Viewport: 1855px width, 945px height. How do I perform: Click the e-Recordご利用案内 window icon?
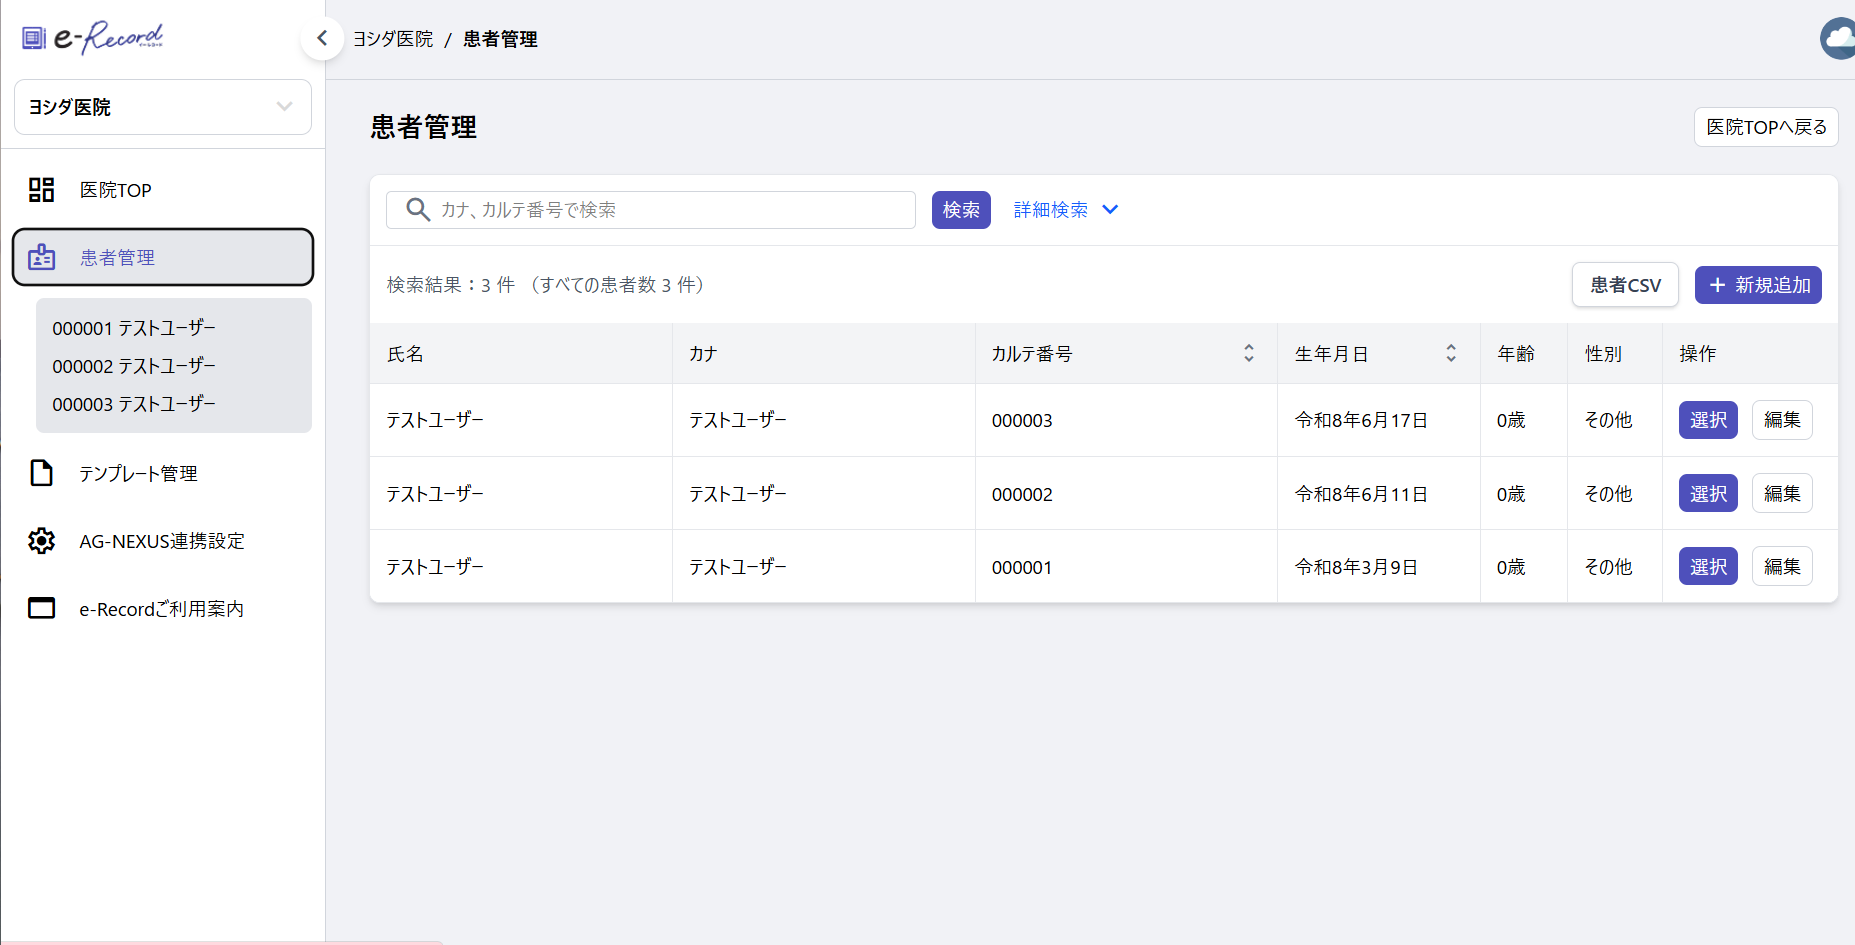41,608
